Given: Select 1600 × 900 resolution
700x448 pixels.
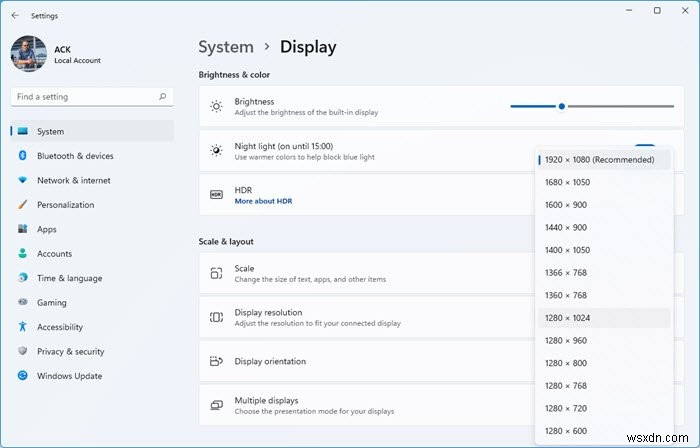Looking at the screenshot, I should point(604,205).
